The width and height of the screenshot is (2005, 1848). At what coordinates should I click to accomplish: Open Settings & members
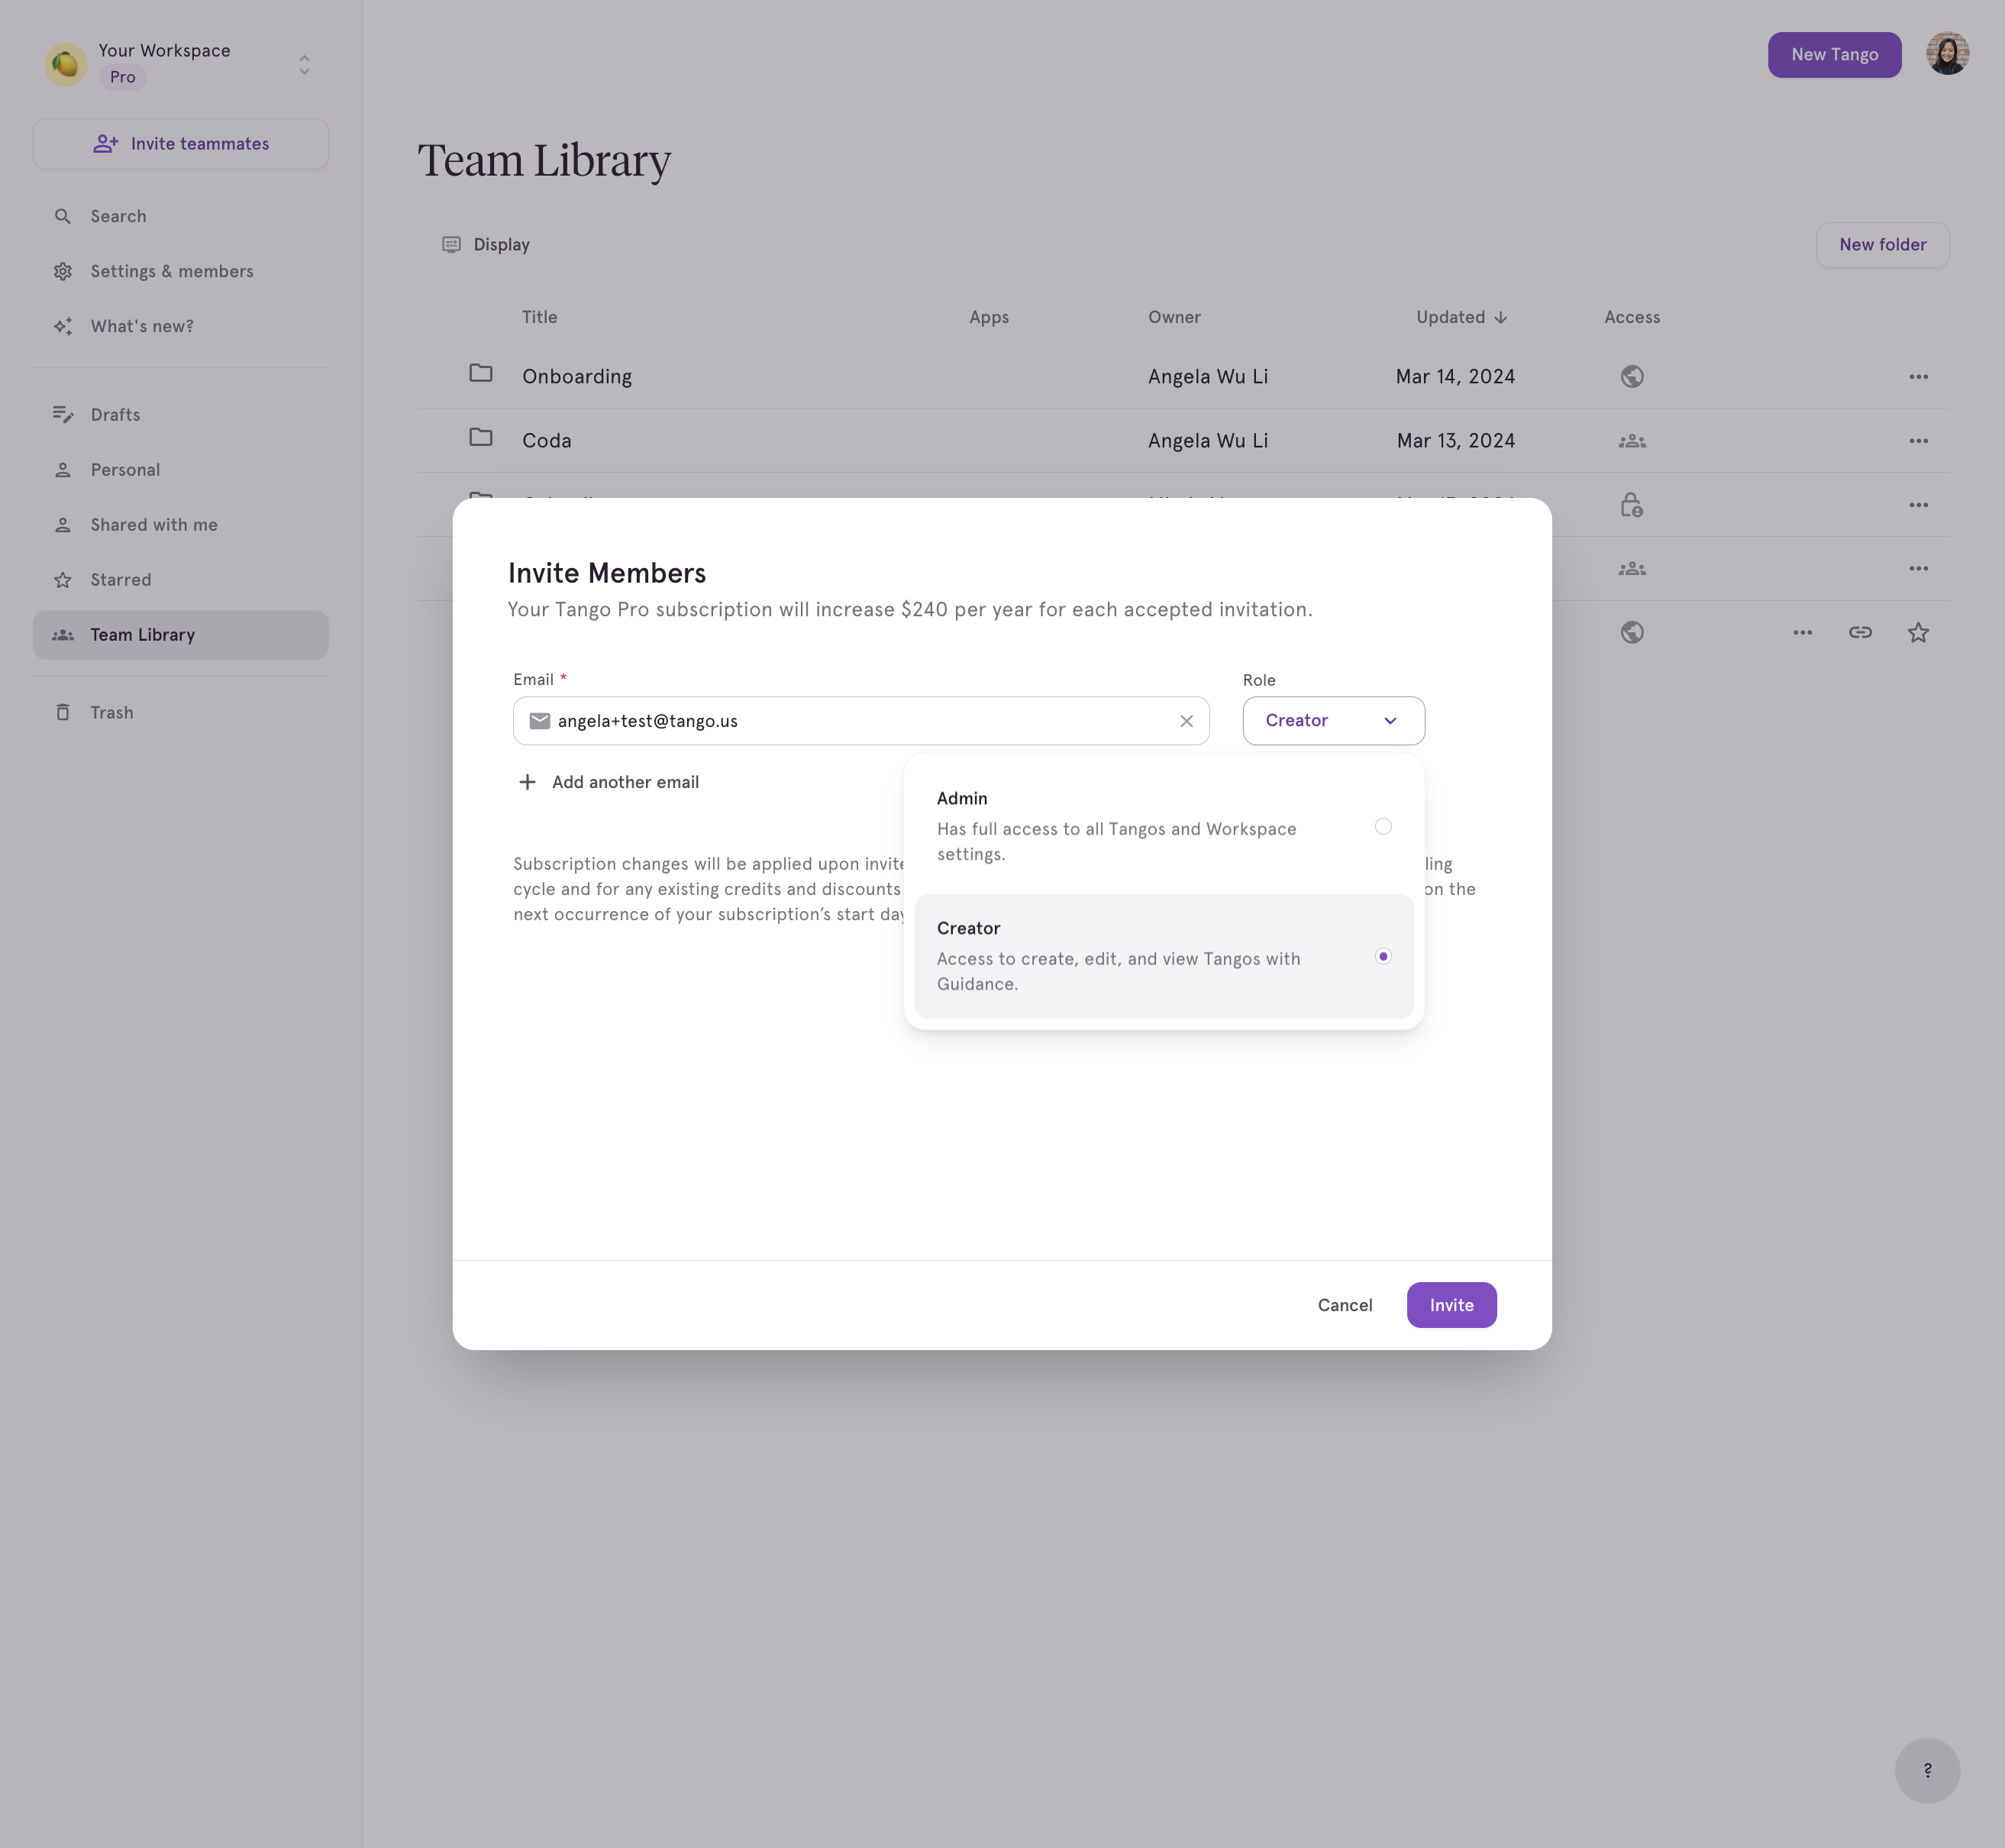tap(181, 271)
